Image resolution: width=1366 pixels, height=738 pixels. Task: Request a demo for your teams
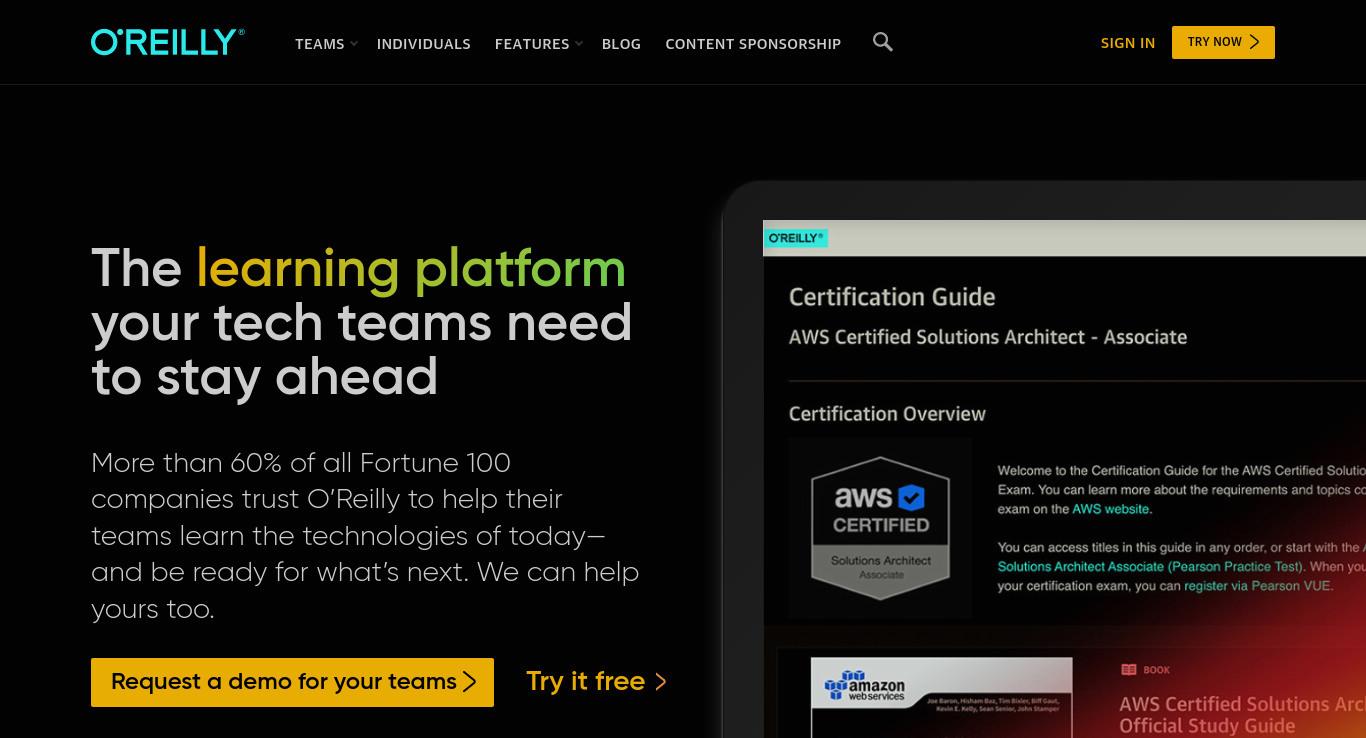[292, 682]
